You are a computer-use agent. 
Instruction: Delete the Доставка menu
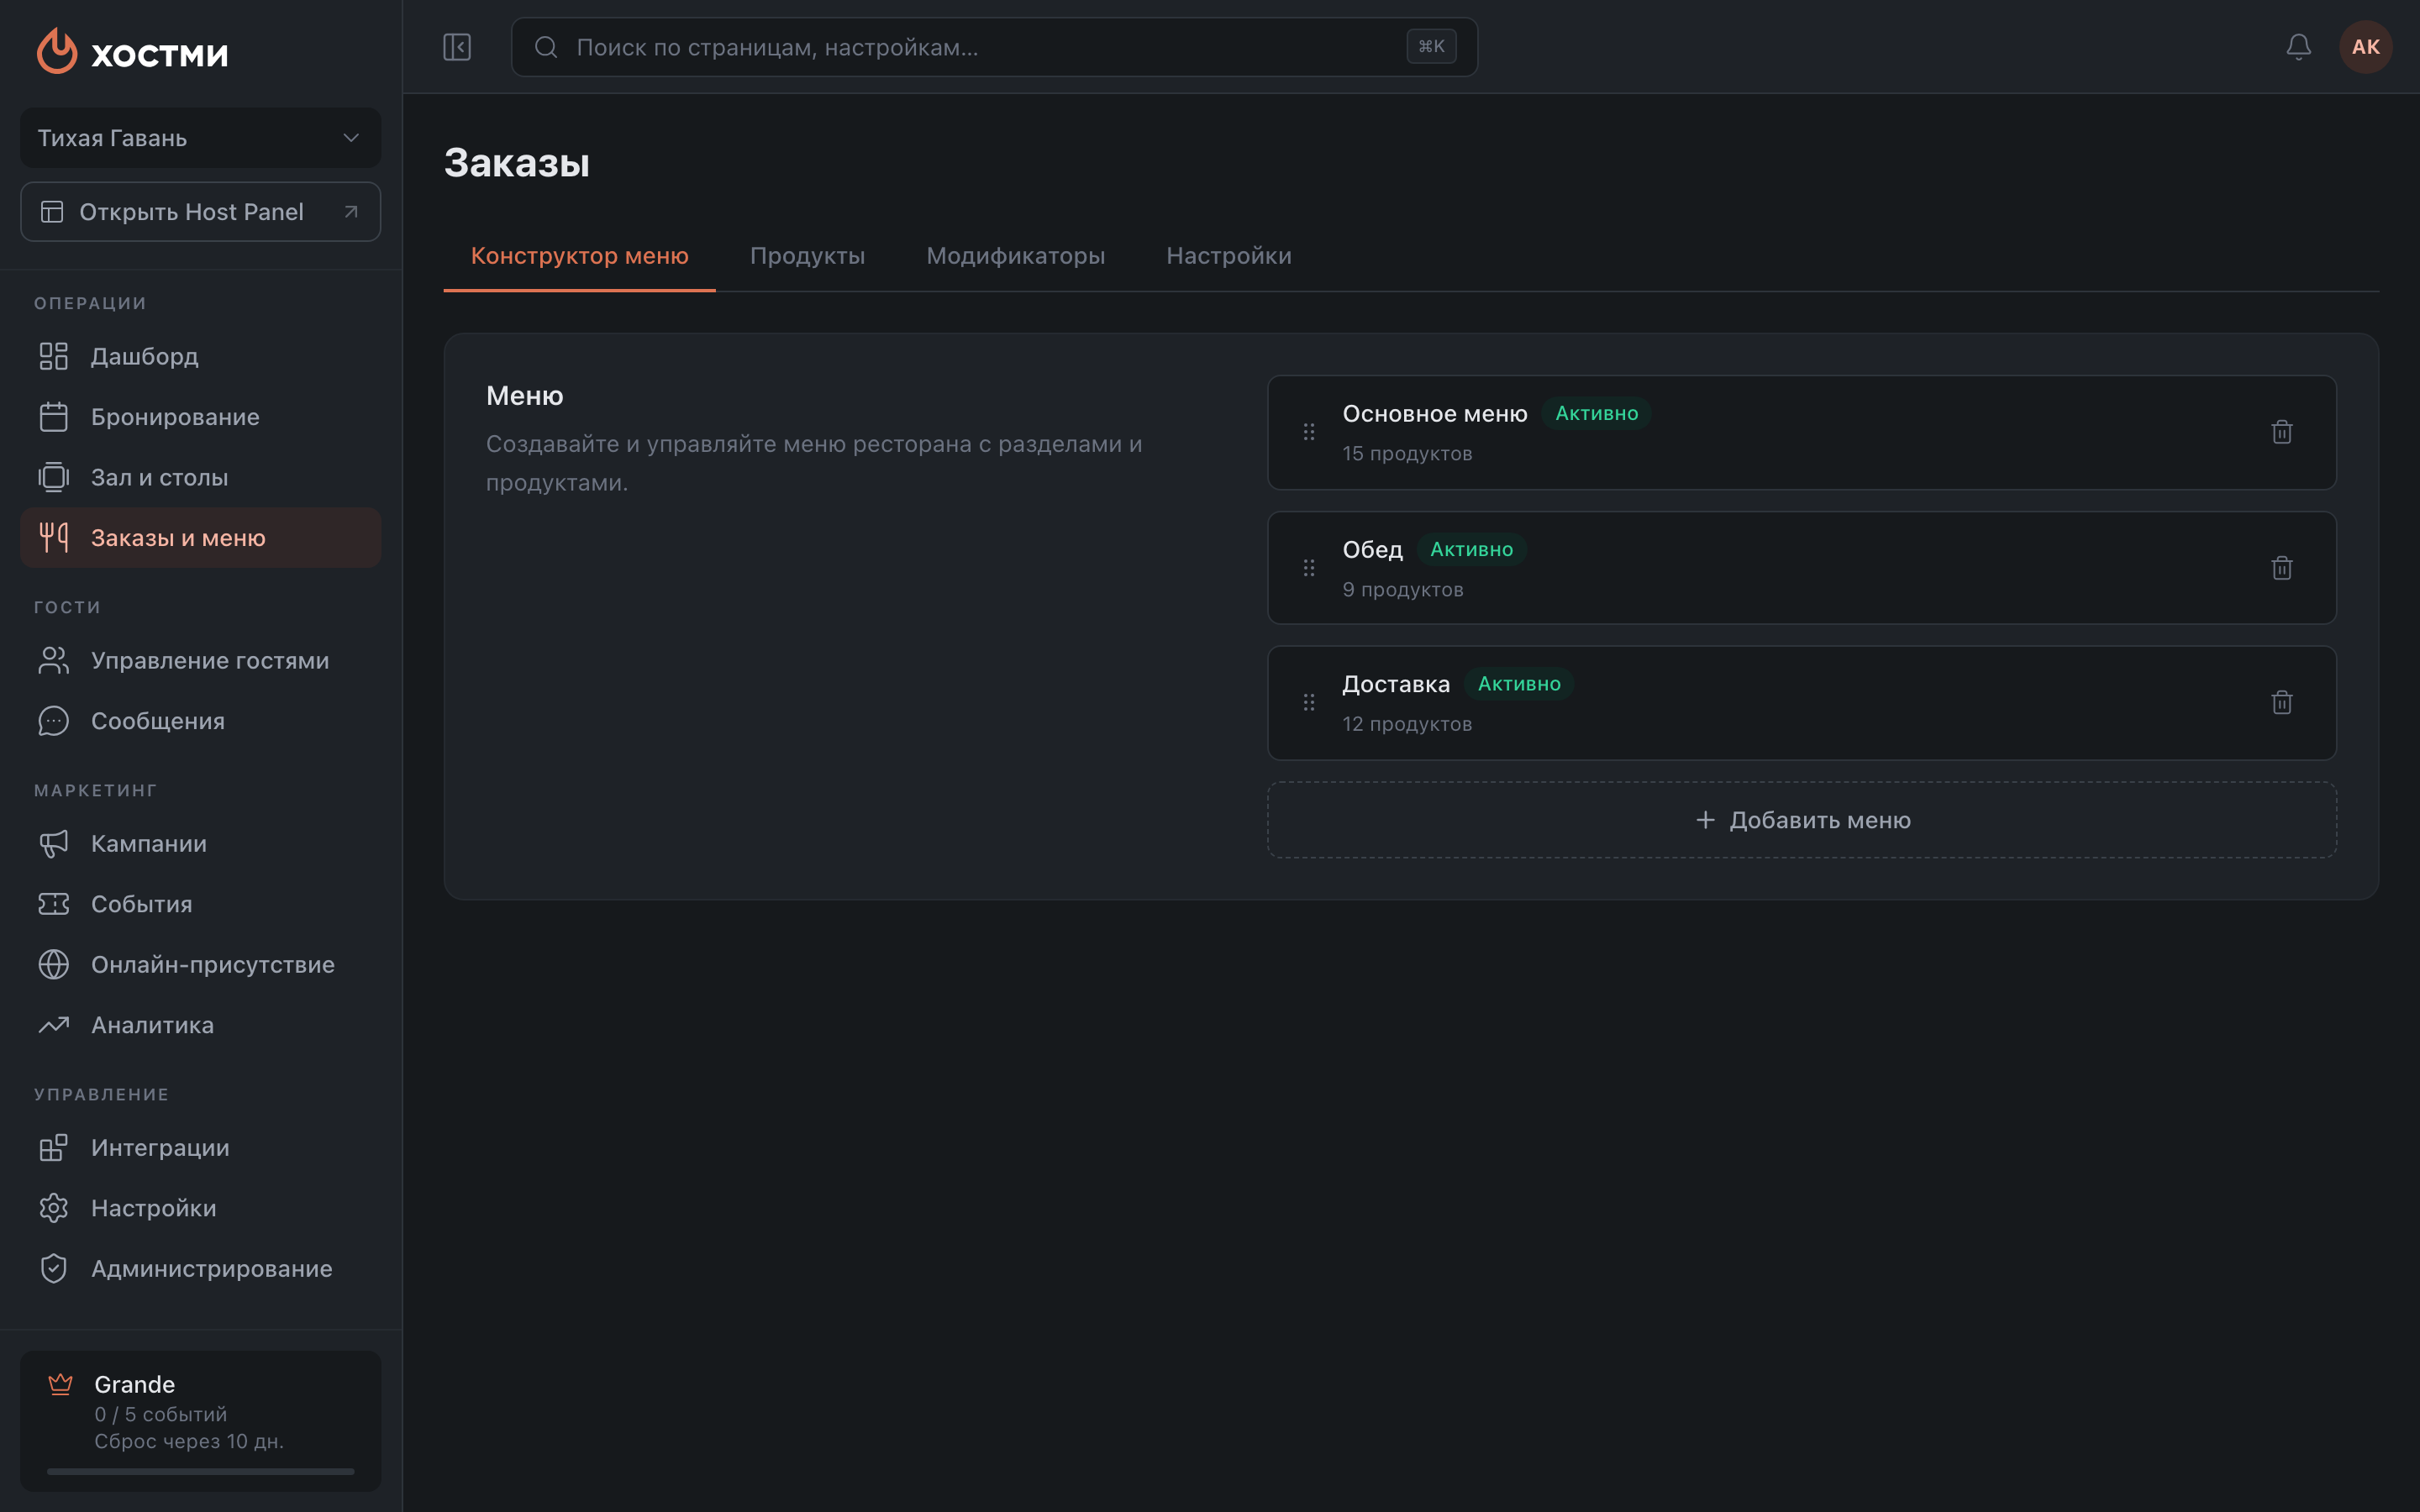pyautogui.click(x=2281, y=702)
